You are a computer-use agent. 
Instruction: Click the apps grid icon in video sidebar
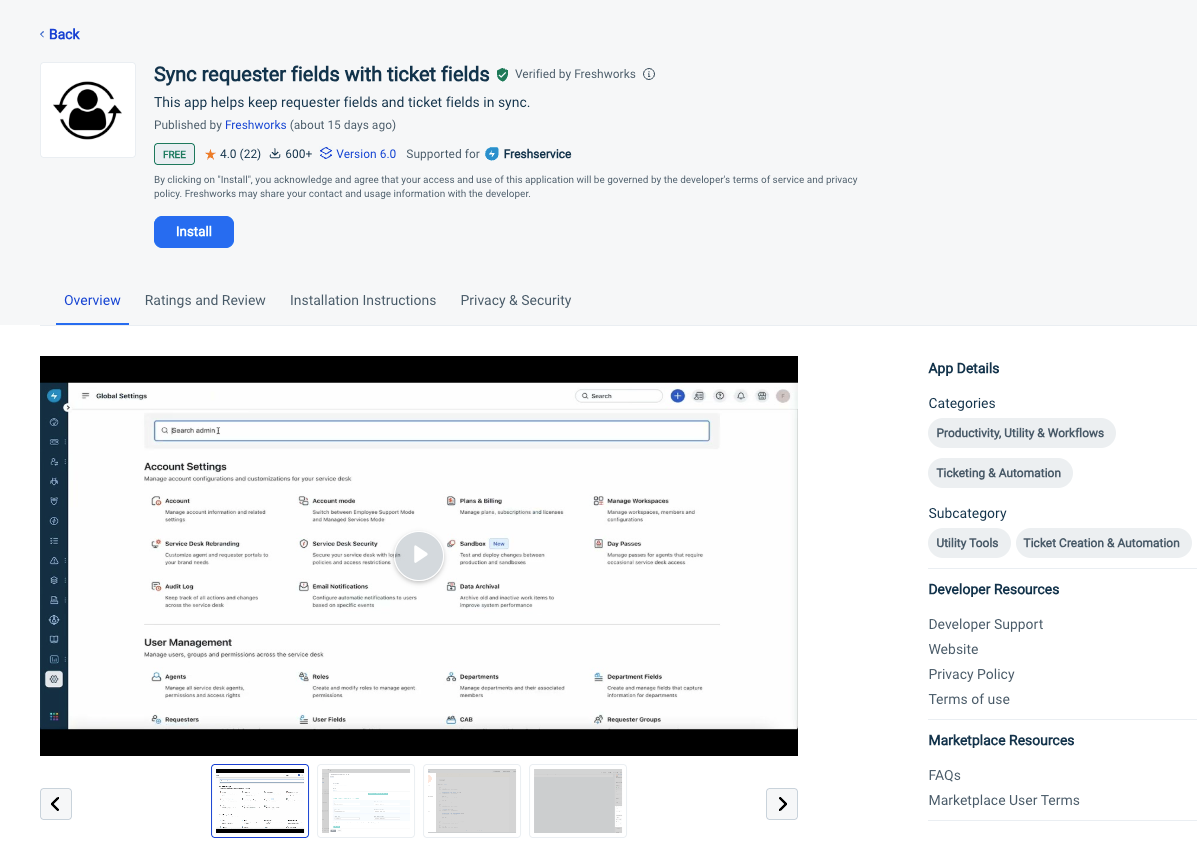pyautogui.click(x=53, y=717)
